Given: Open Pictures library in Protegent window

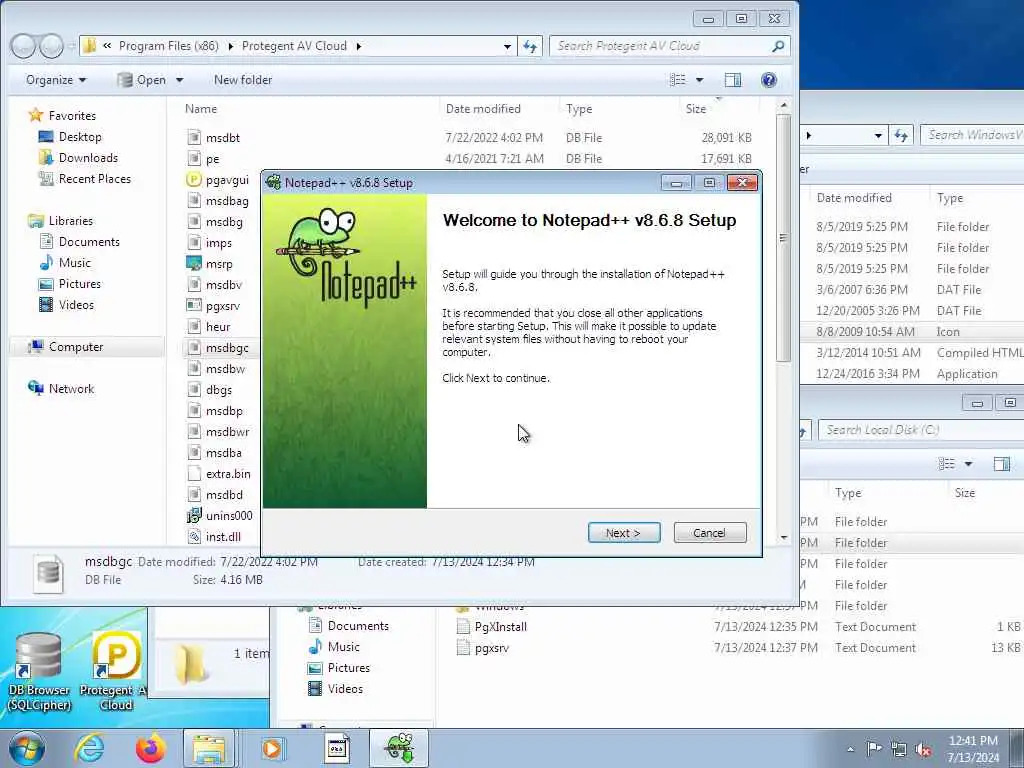Looking at the screenshot, I should pos(80,283).
